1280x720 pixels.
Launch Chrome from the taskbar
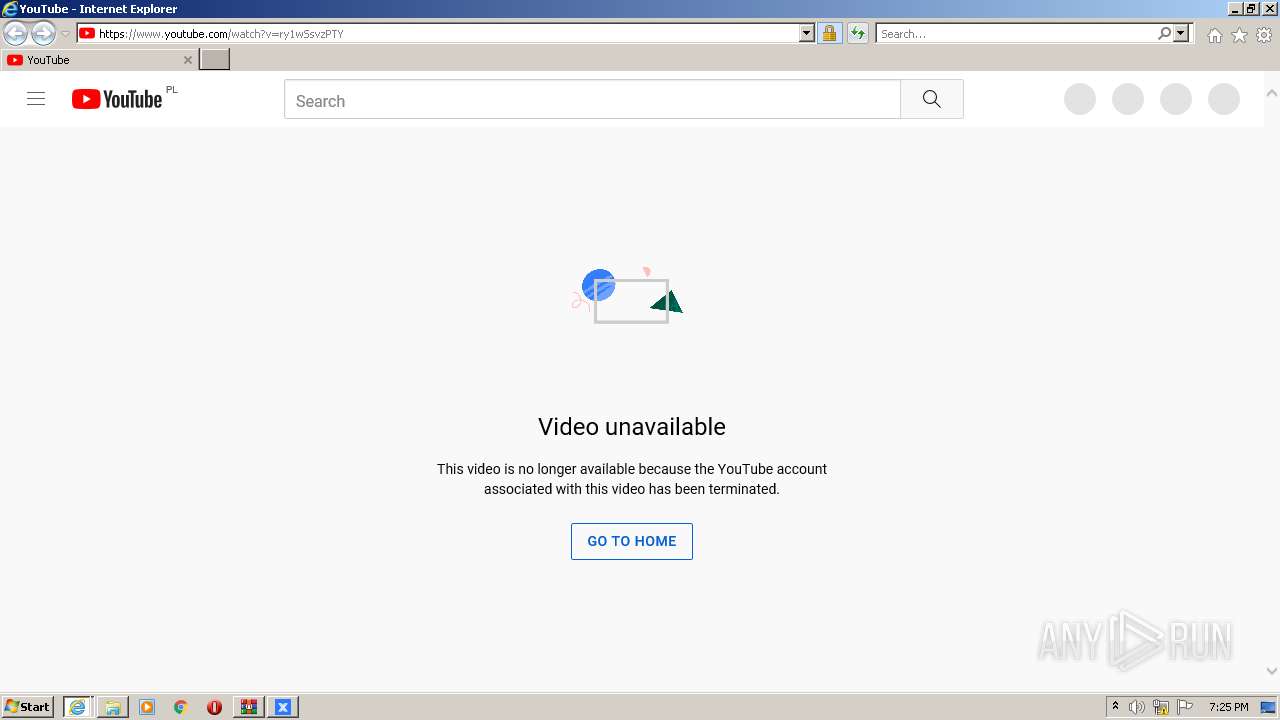[x=181, y=707]
